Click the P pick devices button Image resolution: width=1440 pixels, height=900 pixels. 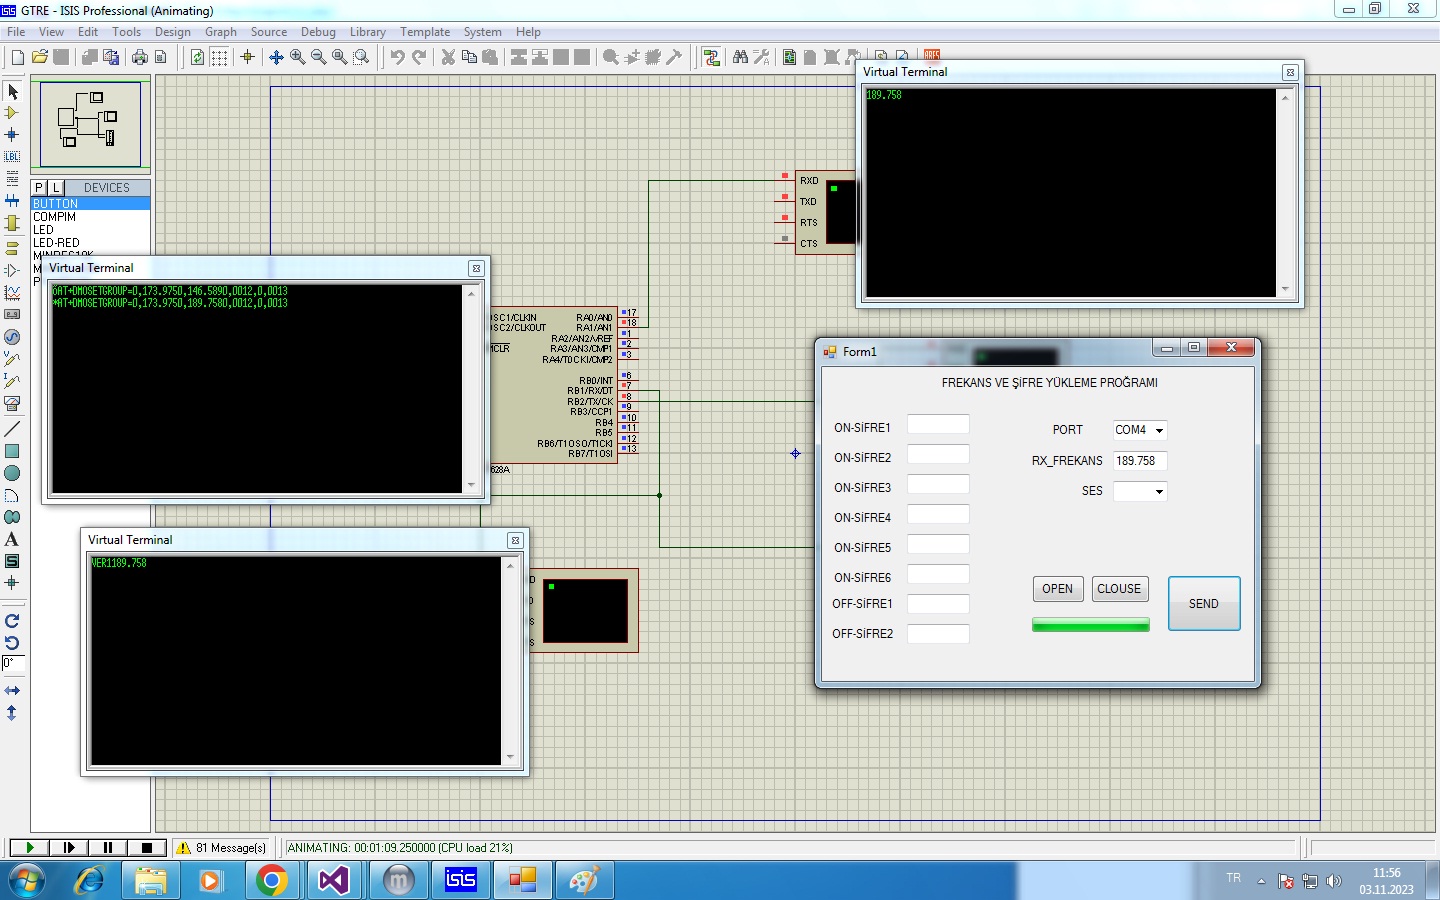(x=39, y=187)
